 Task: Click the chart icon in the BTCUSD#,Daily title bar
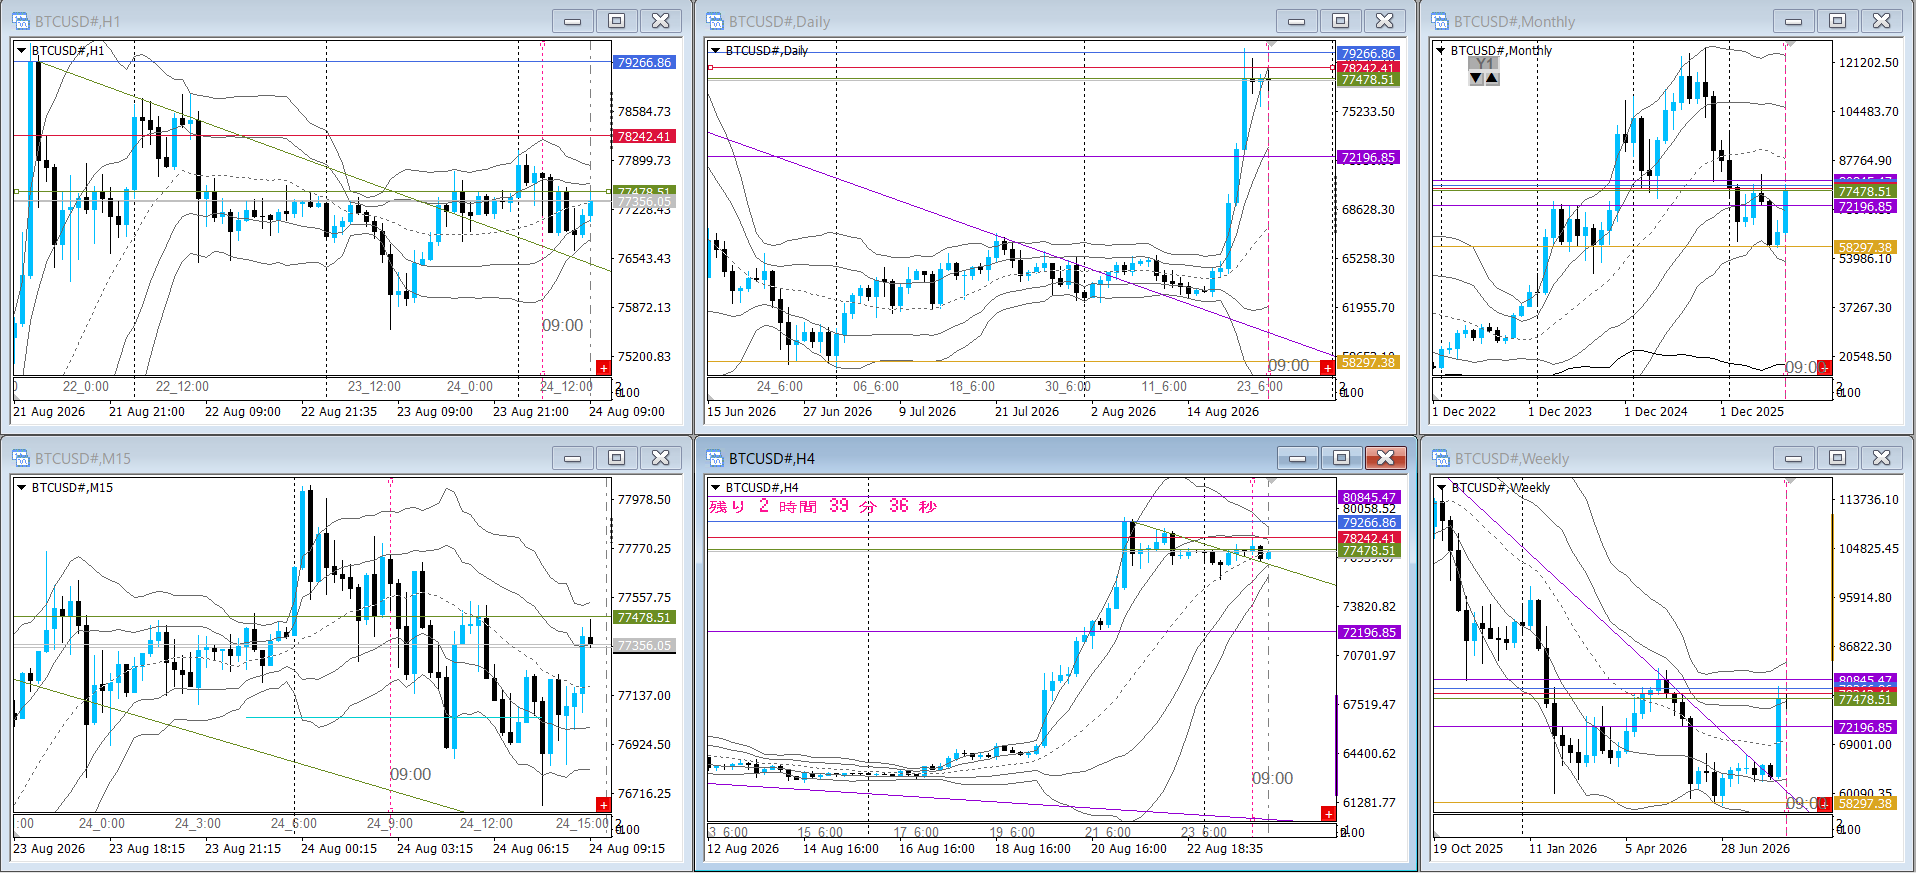pyautogui.click(x=715, y=21)
